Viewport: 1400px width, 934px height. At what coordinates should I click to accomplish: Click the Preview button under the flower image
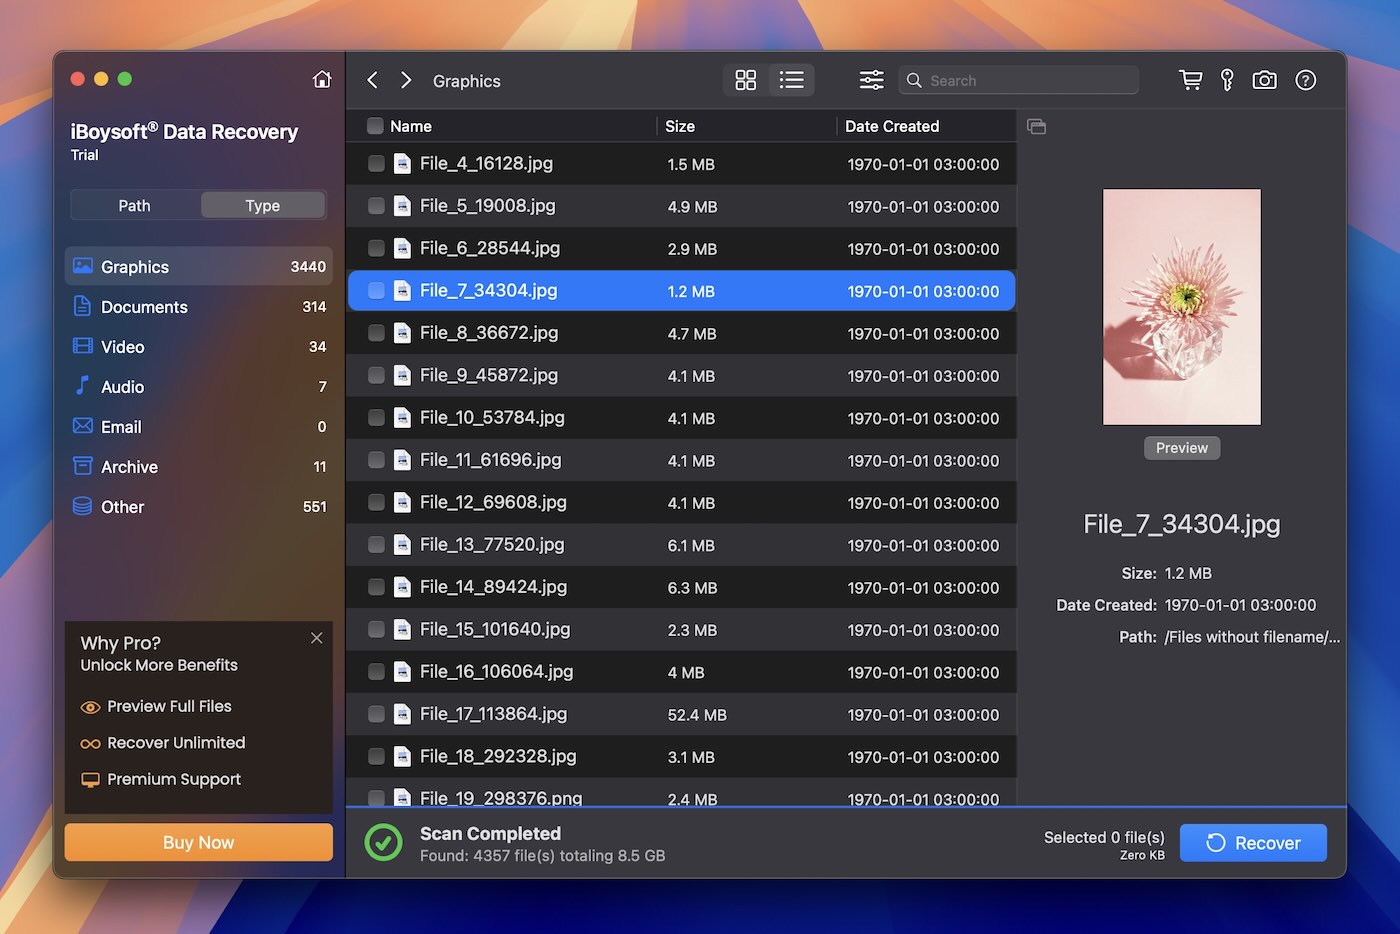tap(1181, 447)
